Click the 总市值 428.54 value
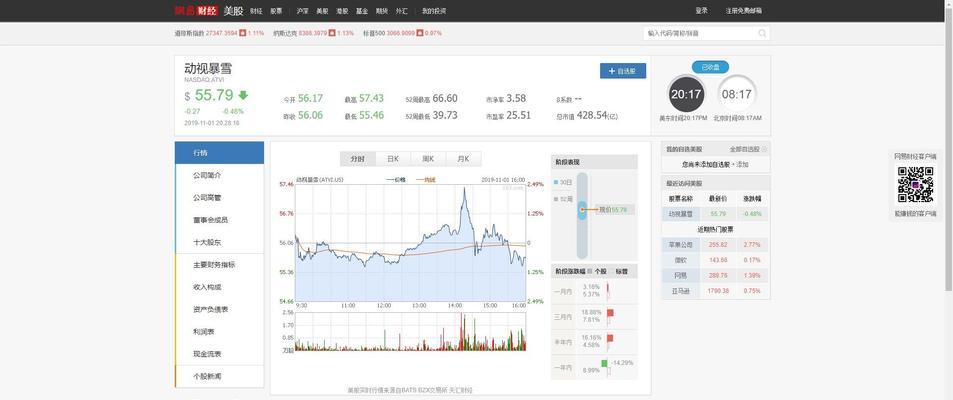The height and width of the screenshot is (400, 953). pyautogui.click(x=597, y=115)
